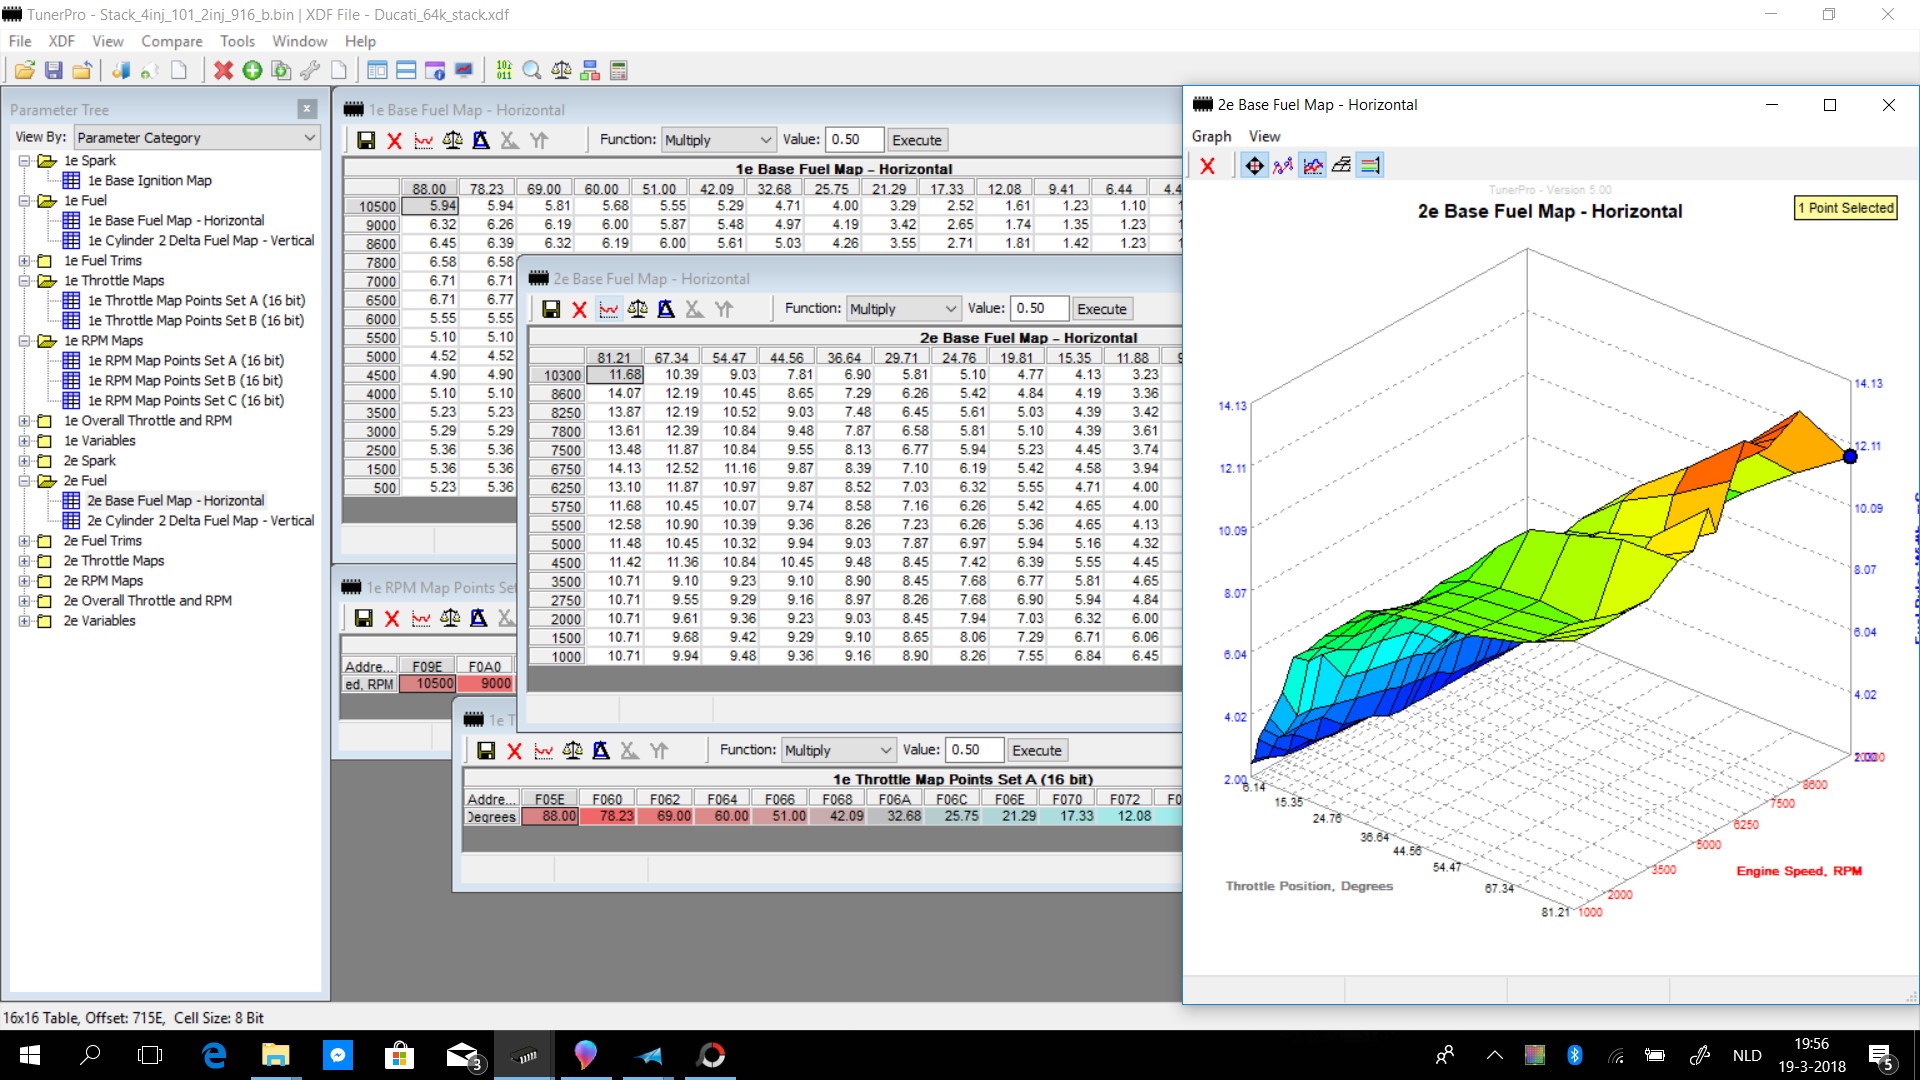Toggle visibility of 2e Cylinder 2 Delta Fuel Map
The width and height of the screenshot is (1920, 1080).
198,520
